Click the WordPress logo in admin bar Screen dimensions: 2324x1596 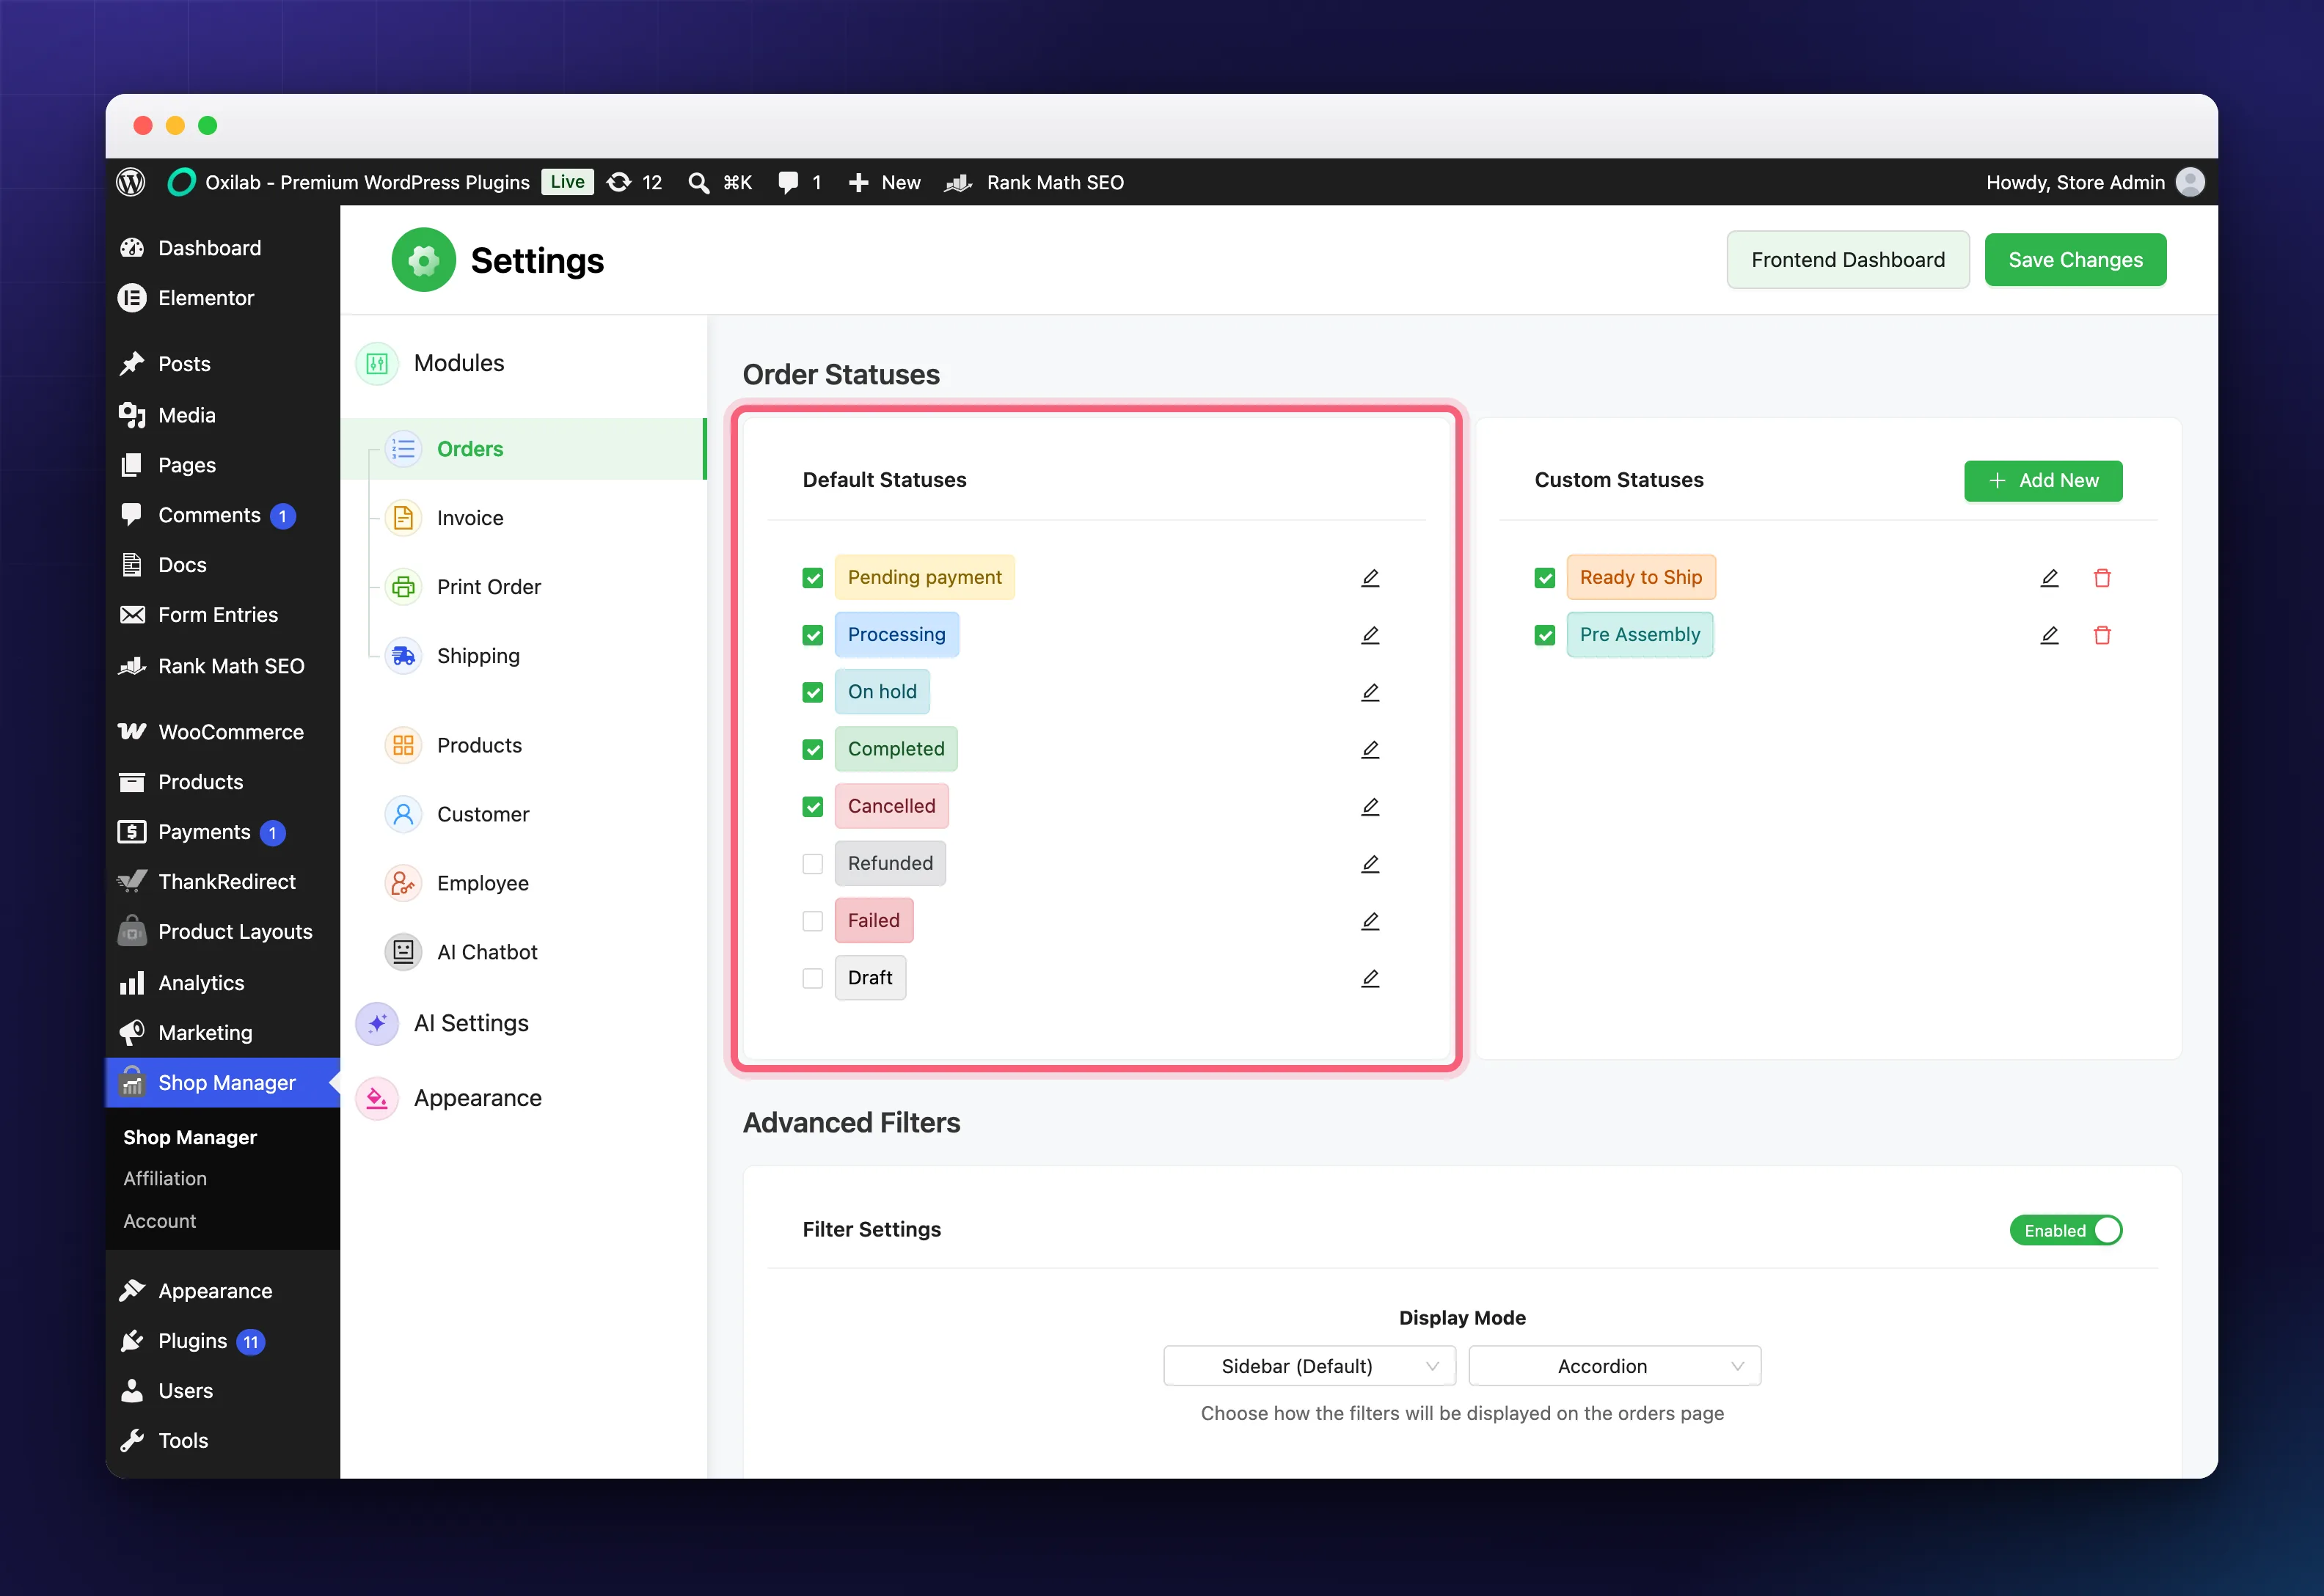(131, 182)
